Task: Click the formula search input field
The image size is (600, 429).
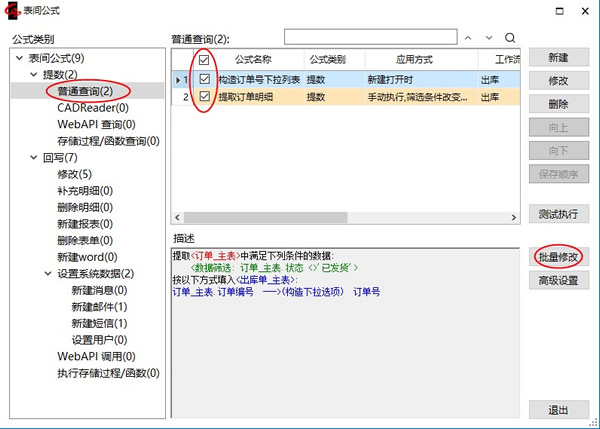Action: 369,38
